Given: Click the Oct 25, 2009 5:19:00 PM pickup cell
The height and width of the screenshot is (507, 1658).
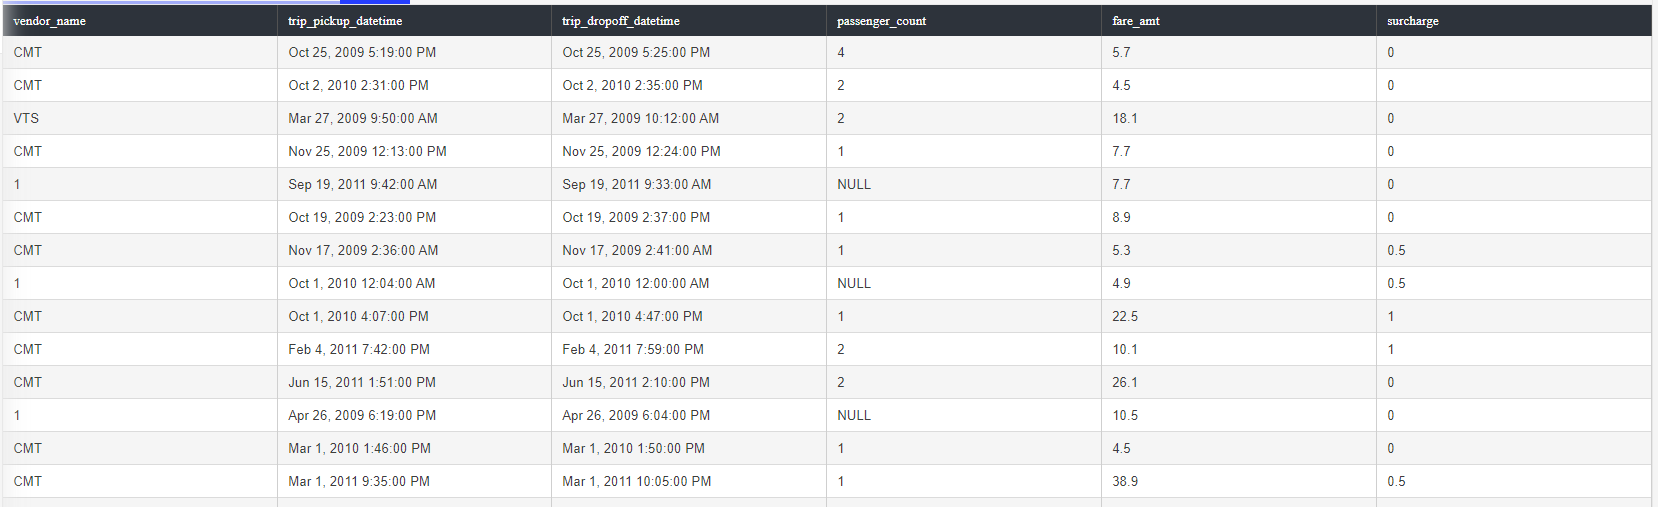Looking at the screenshot, I should coord(414,52).
